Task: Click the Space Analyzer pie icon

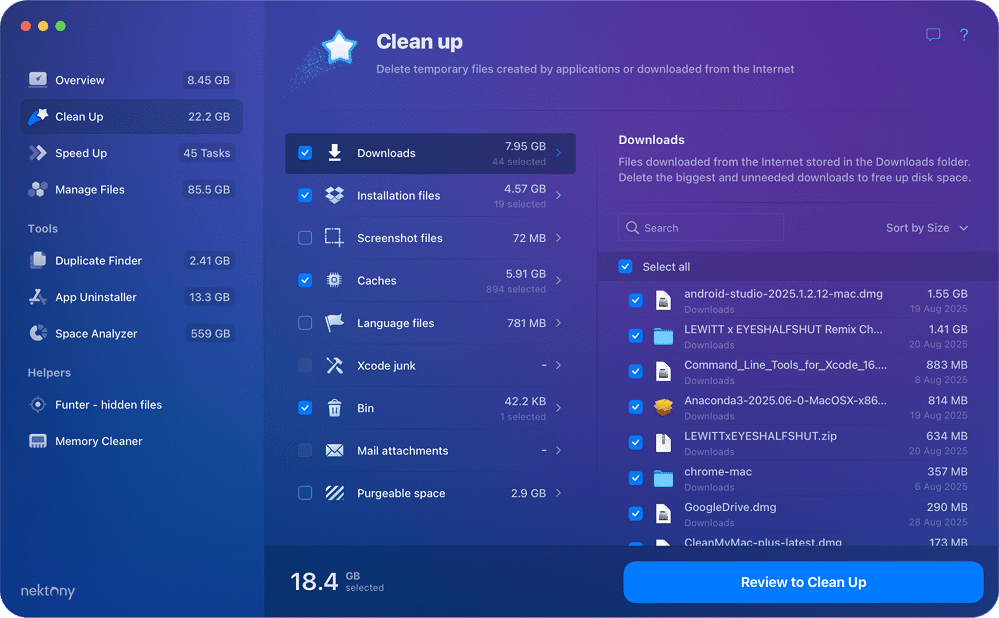Action: (x=38, y=333)
